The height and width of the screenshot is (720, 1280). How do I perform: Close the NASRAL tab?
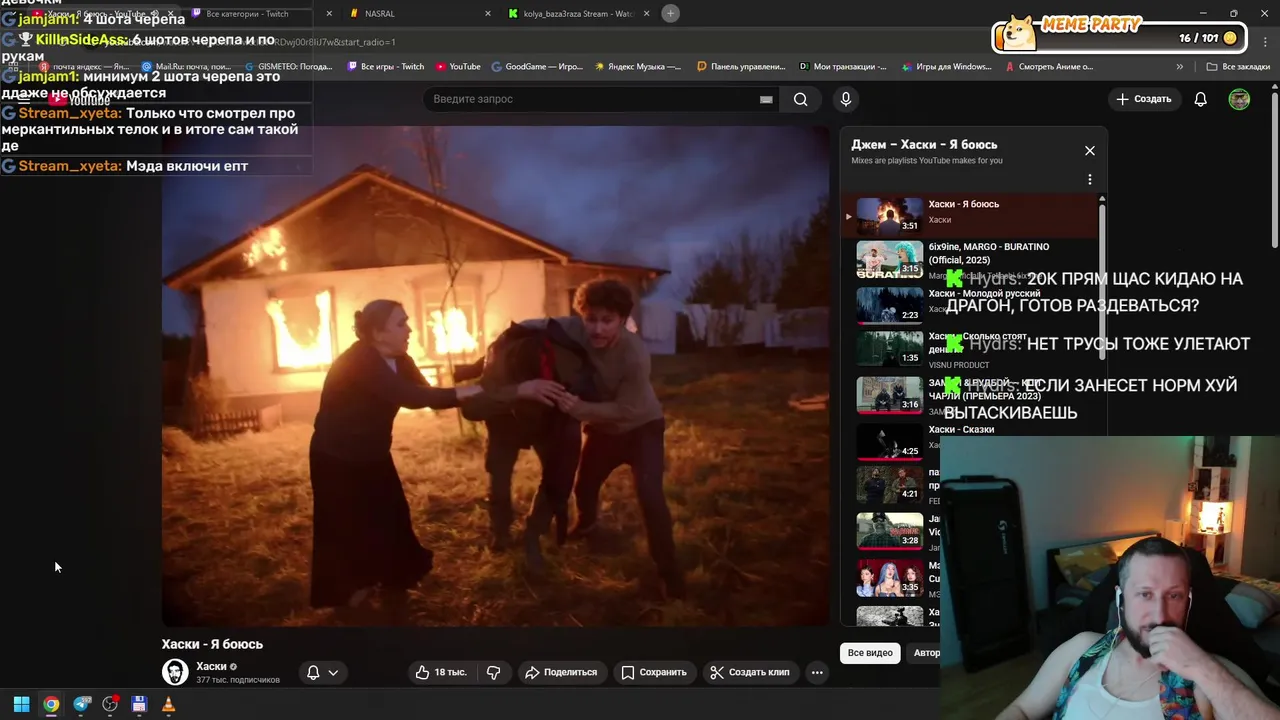pos(488,14)
